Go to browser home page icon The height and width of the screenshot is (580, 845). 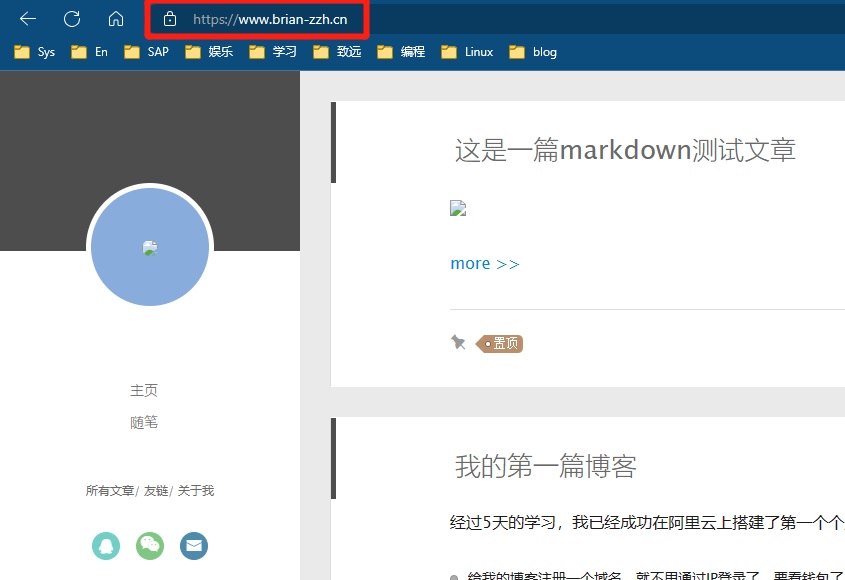tap(116, 19)
